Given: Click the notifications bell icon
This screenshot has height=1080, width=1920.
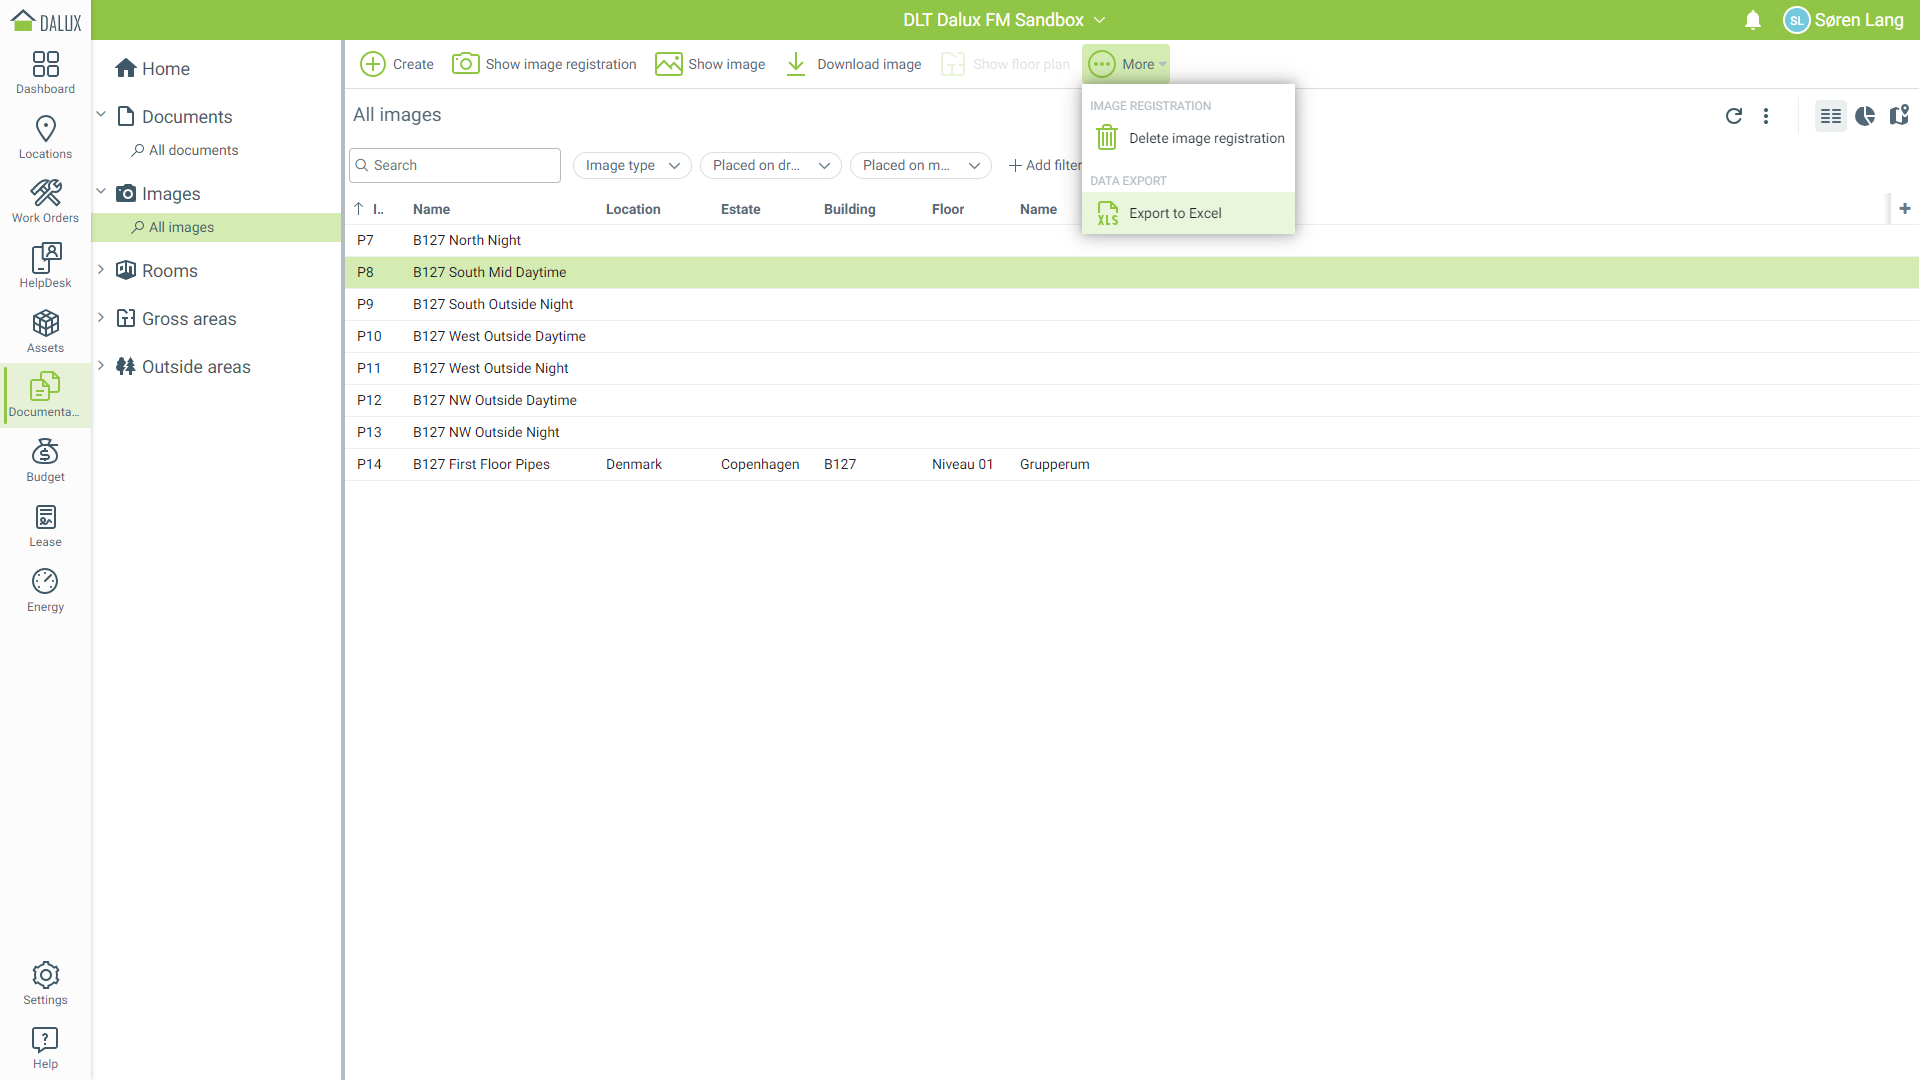Looking at the screenshot, I should 1752,20.
